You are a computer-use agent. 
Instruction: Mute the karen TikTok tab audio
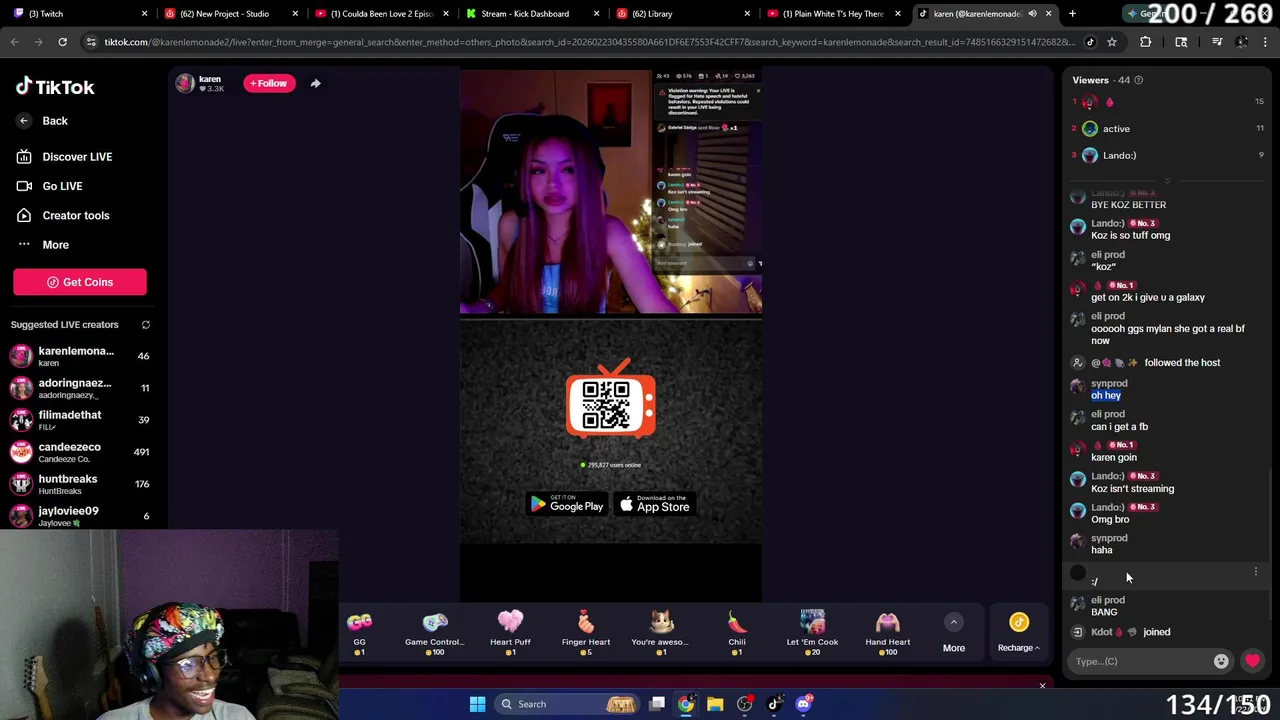[x=1032, y=14]
